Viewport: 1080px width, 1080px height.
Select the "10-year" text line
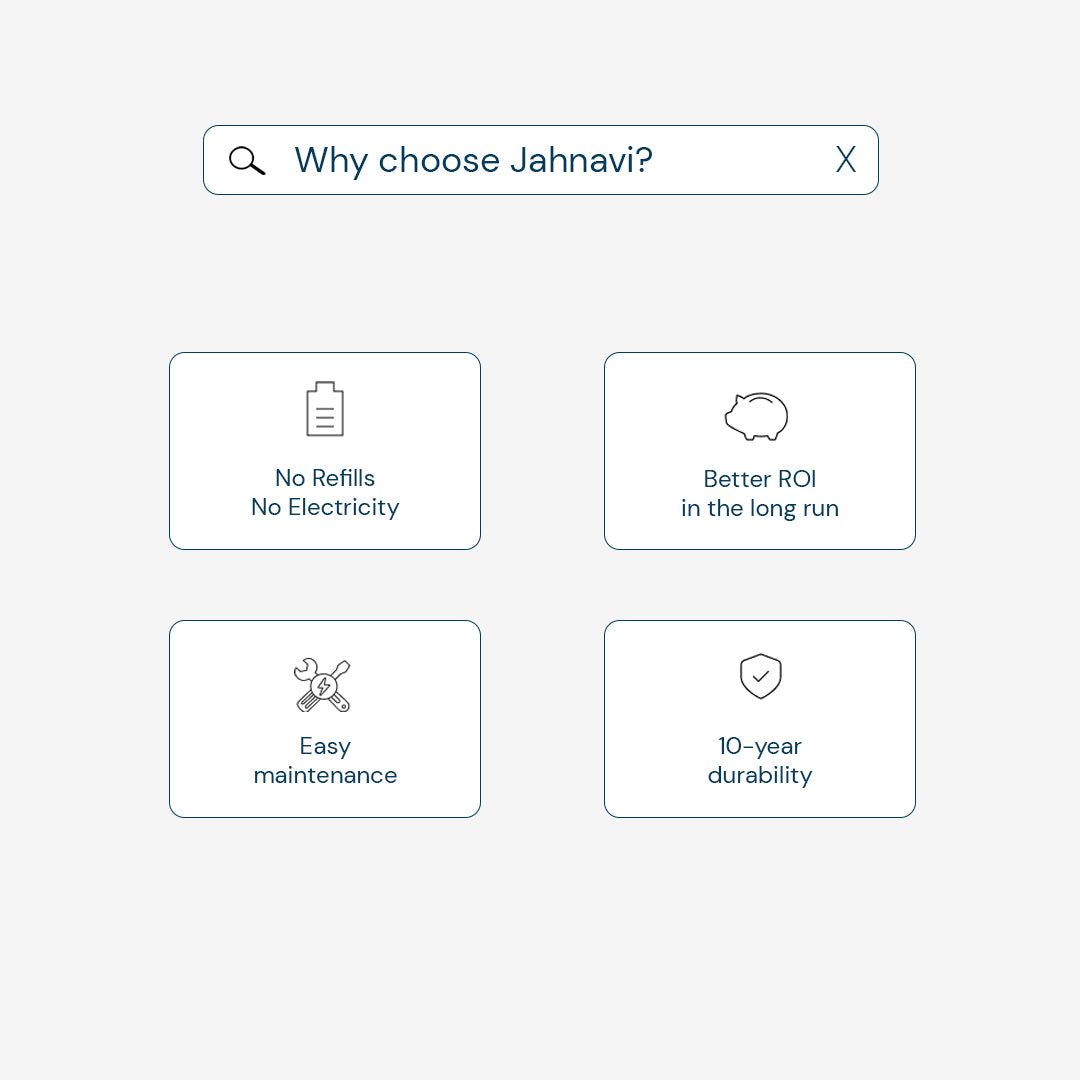(x=760, y=746)
